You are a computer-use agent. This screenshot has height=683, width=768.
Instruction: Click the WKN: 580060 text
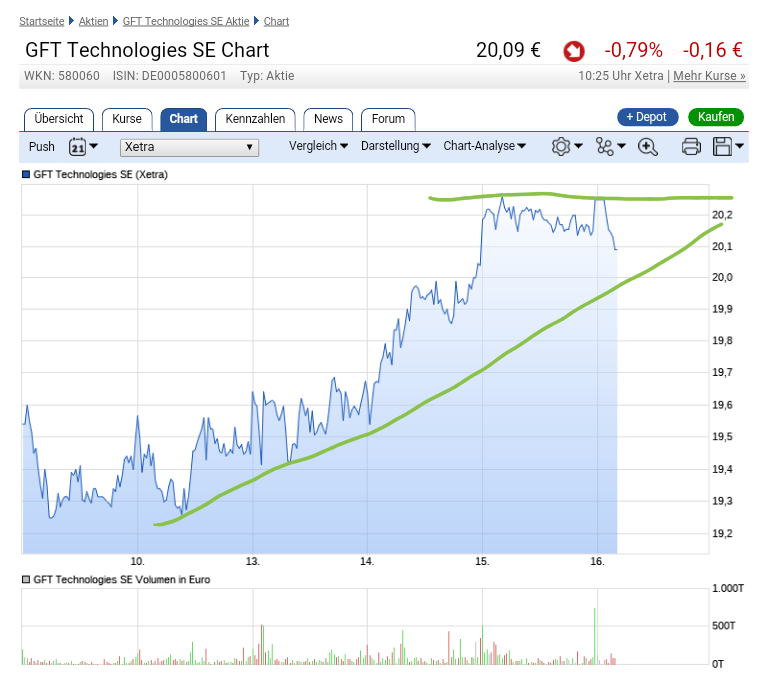(x=62, y=76)
